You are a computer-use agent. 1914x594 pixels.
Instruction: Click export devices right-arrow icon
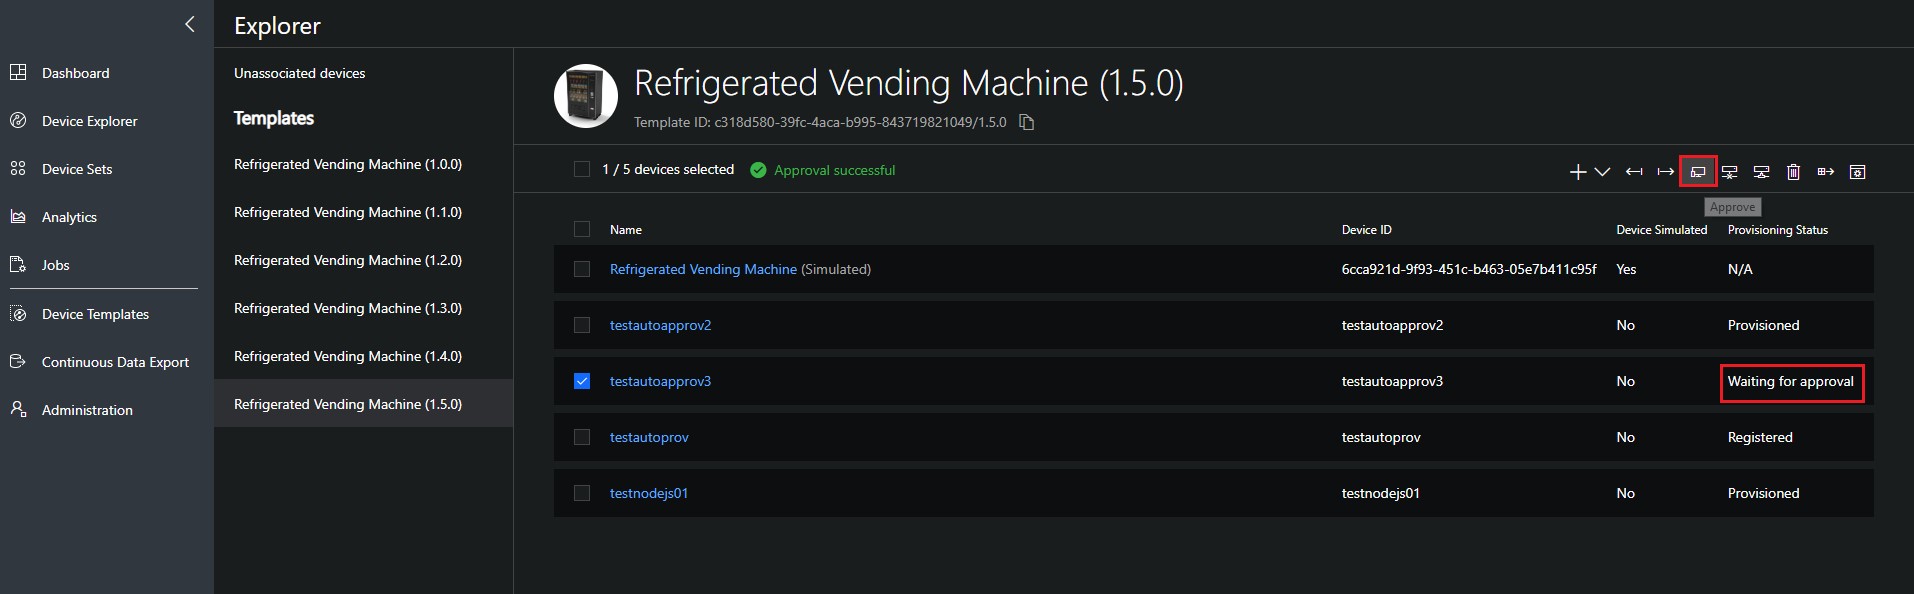[x=1665, y=172]
